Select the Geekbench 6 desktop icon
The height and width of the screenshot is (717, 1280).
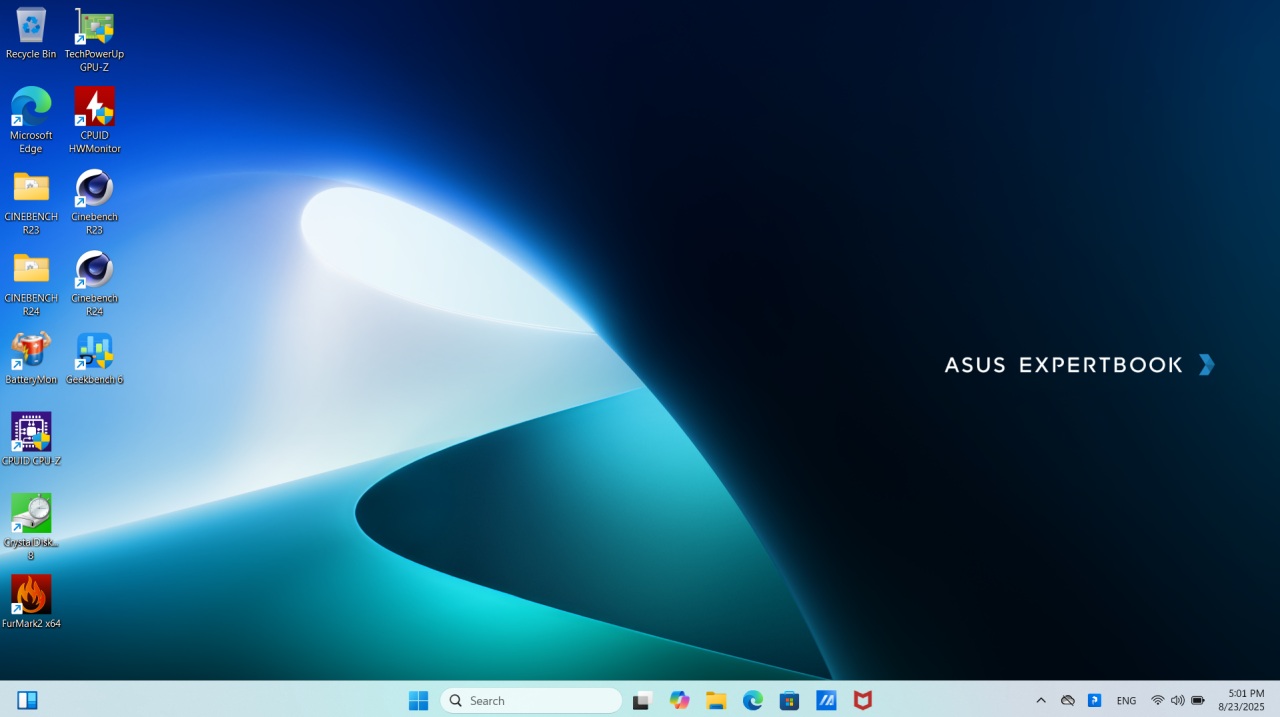pos(94,352)
